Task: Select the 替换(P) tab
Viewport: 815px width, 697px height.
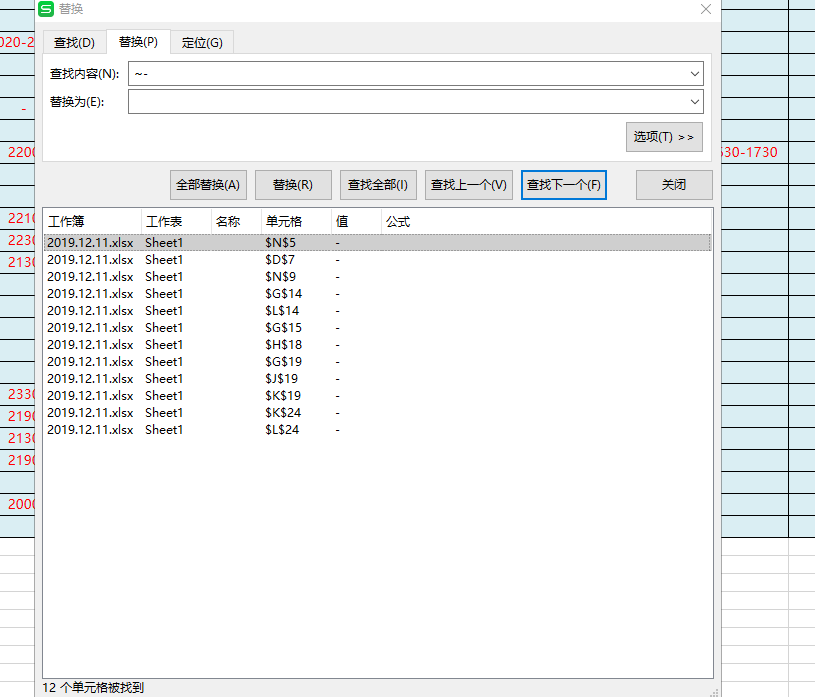Action: tap(138, 42)
